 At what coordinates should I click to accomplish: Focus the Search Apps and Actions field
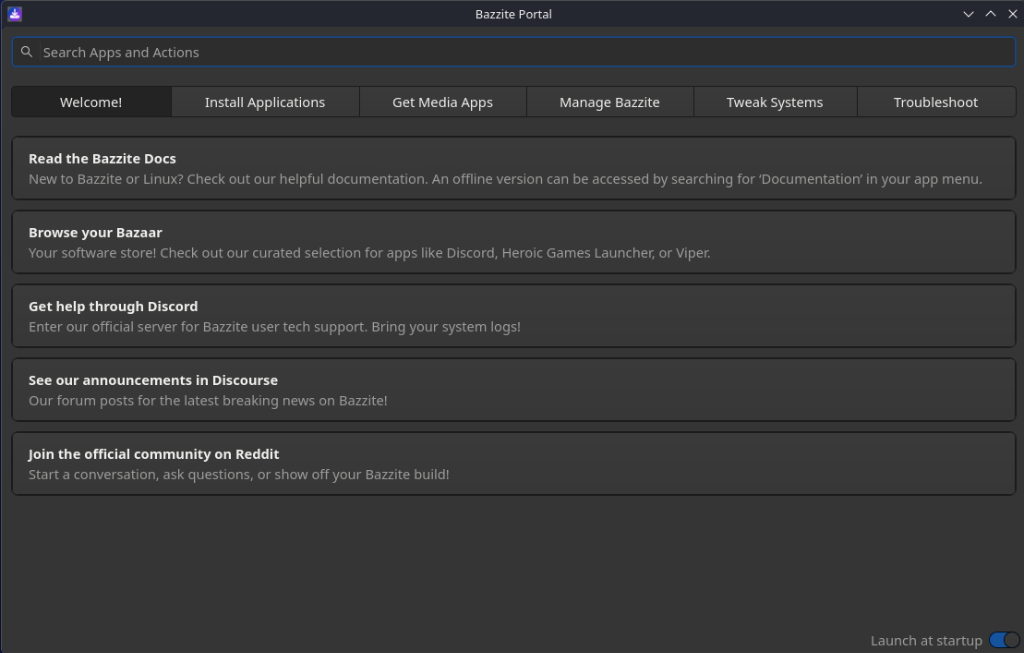tap(513, 52)
